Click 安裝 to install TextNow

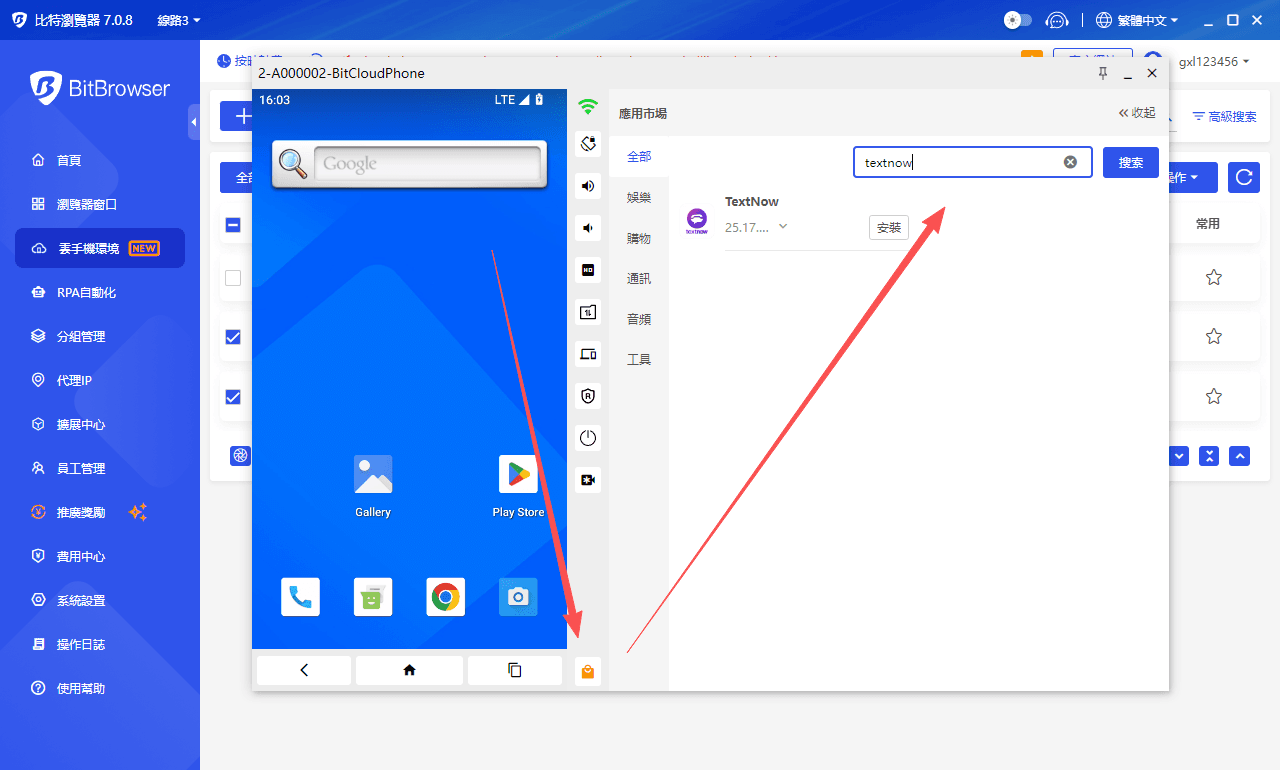click(x=888, y=227)
